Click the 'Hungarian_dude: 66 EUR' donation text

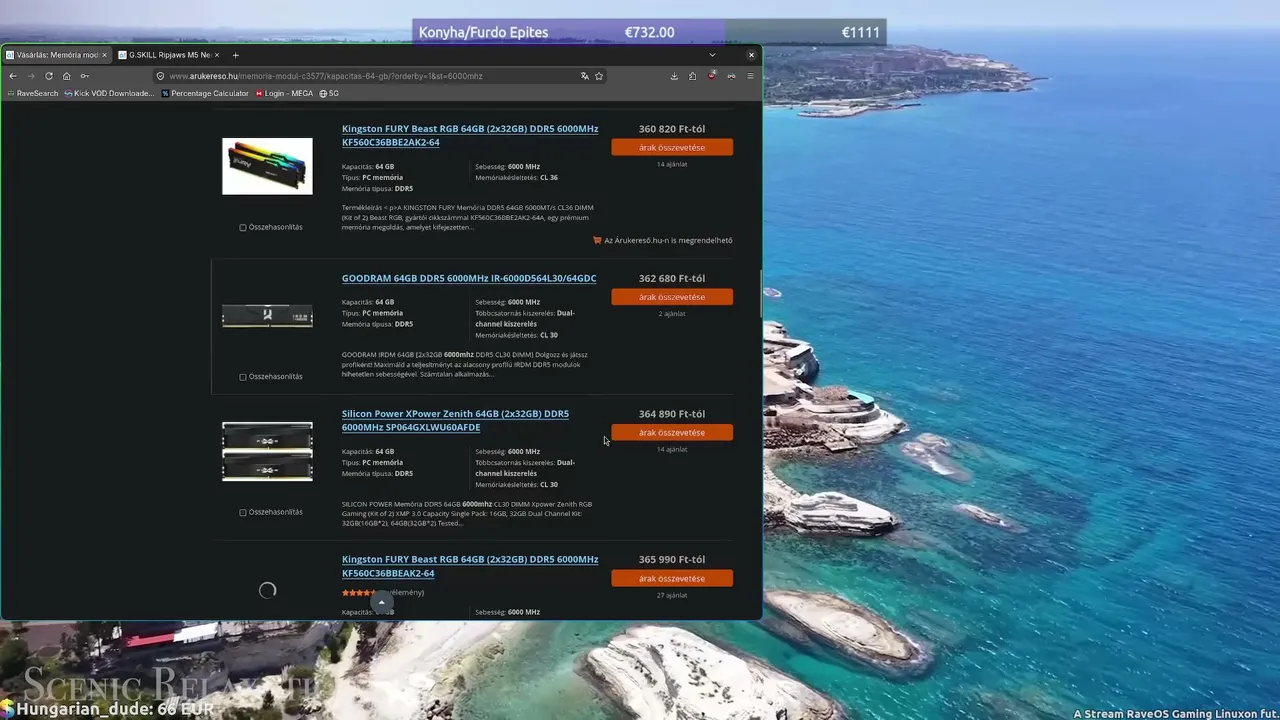click(x=115, y=709)
